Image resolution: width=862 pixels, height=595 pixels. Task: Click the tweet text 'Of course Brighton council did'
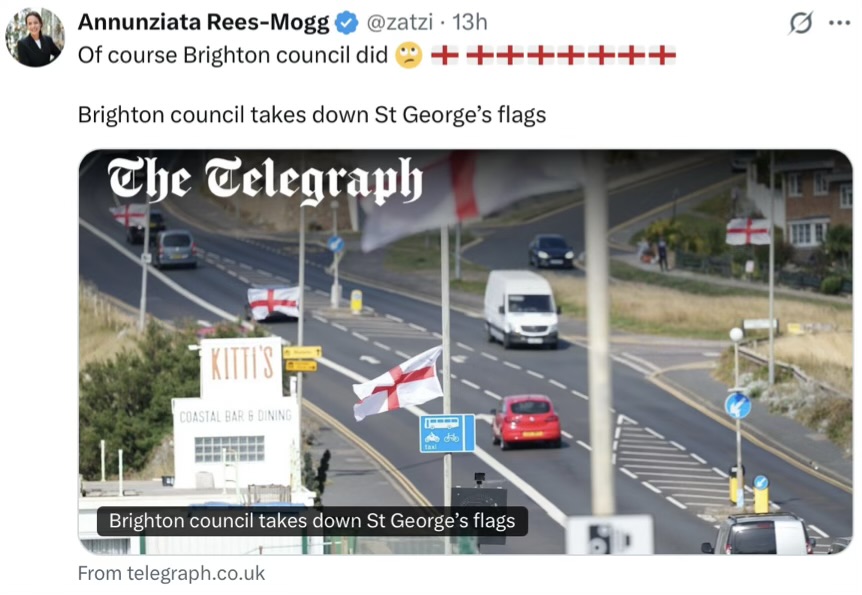[x=233, y=55]
